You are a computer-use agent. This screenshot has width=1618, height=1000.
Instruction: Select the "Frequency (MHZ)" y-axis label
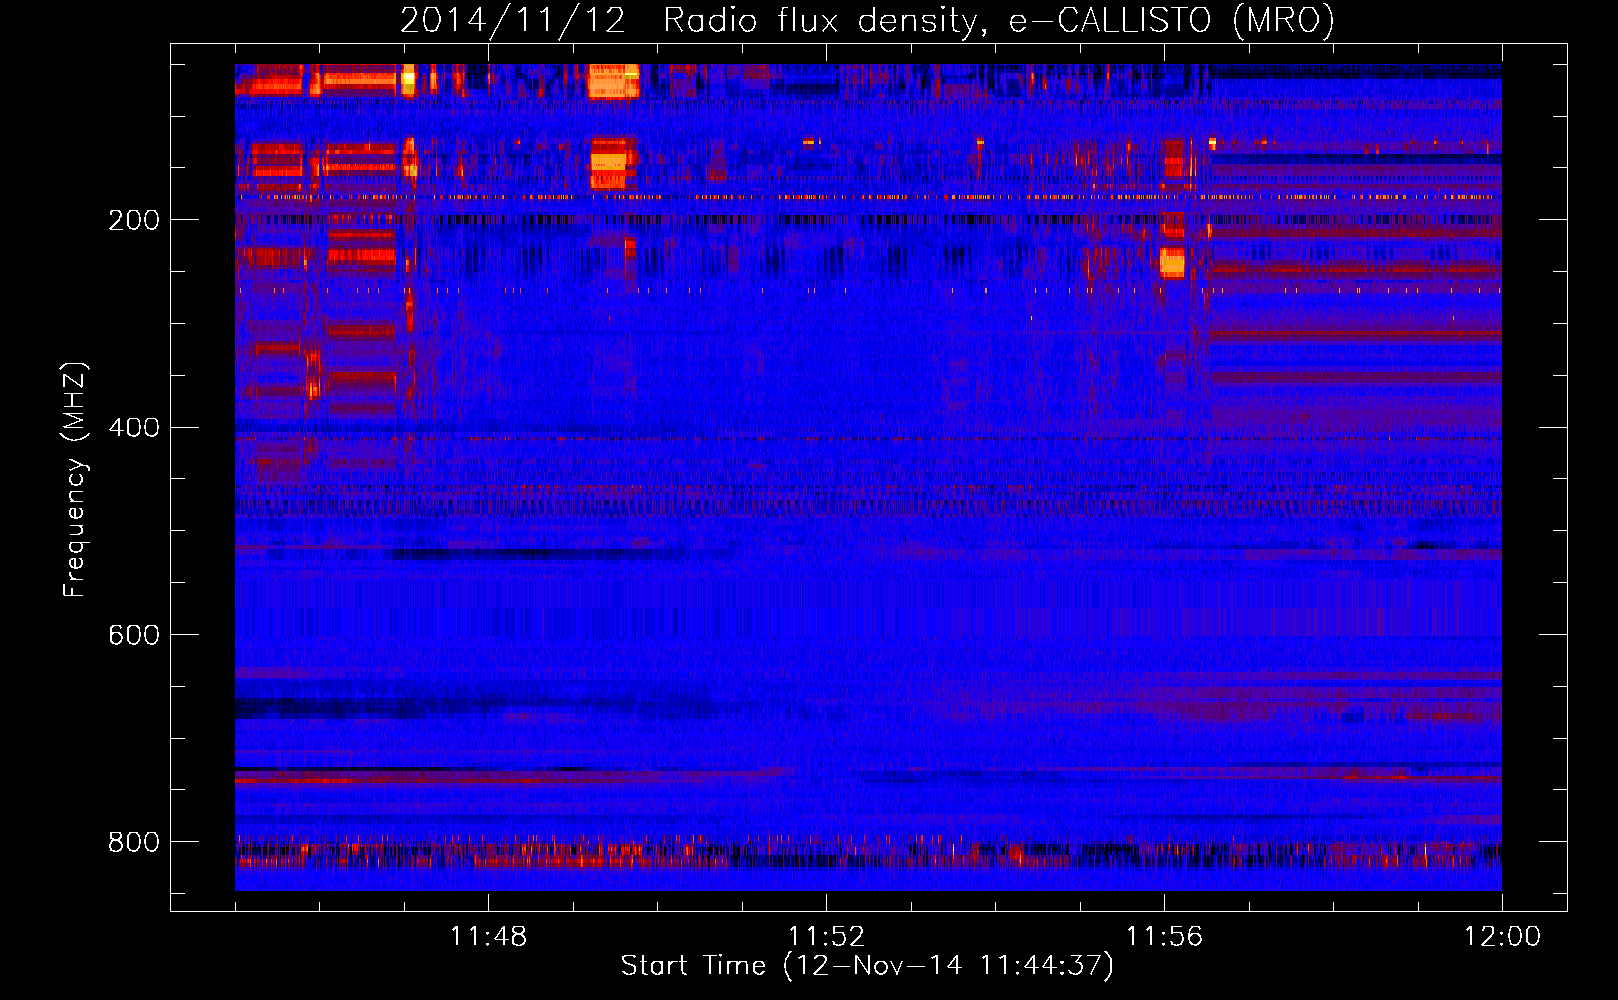coord(75,480)
